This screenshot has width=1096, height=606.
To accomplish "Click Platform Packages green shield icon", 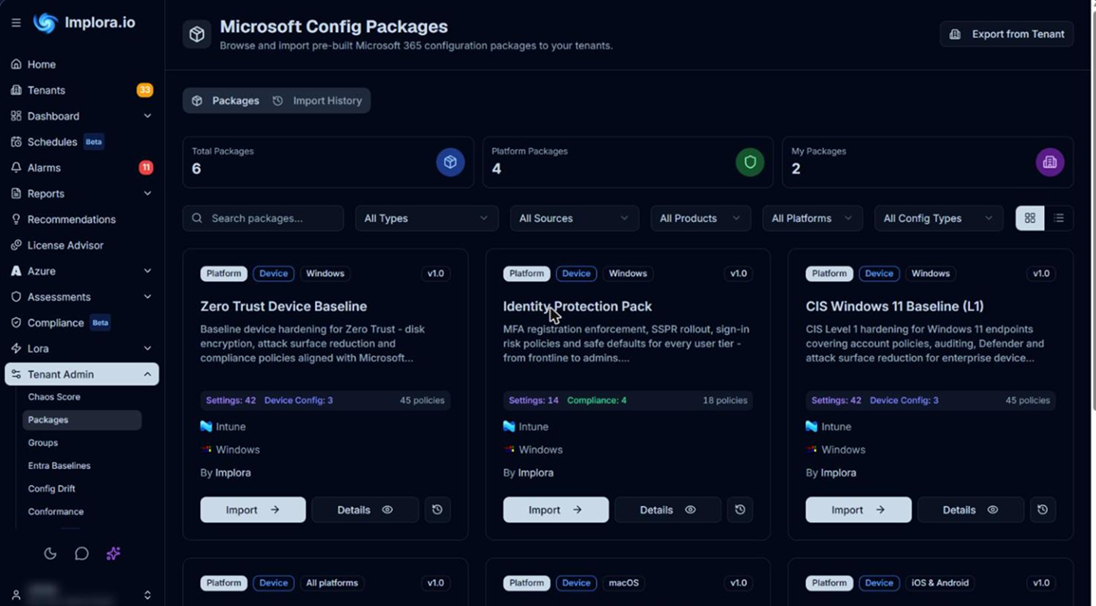I will [750, 162].
